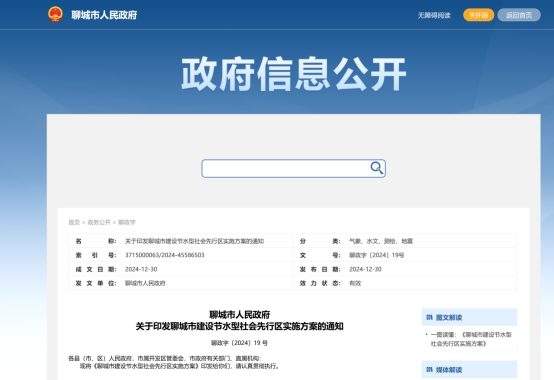Screen dimensions: 554x380
Task: Click the magnifying glass search icon
Action: point(377,168)
